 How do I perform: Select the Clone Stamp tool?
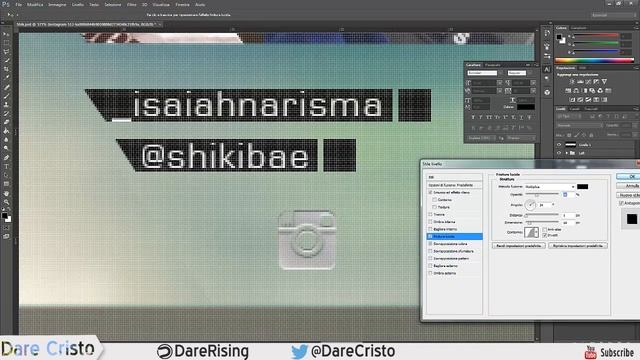[x=6, y=104]
